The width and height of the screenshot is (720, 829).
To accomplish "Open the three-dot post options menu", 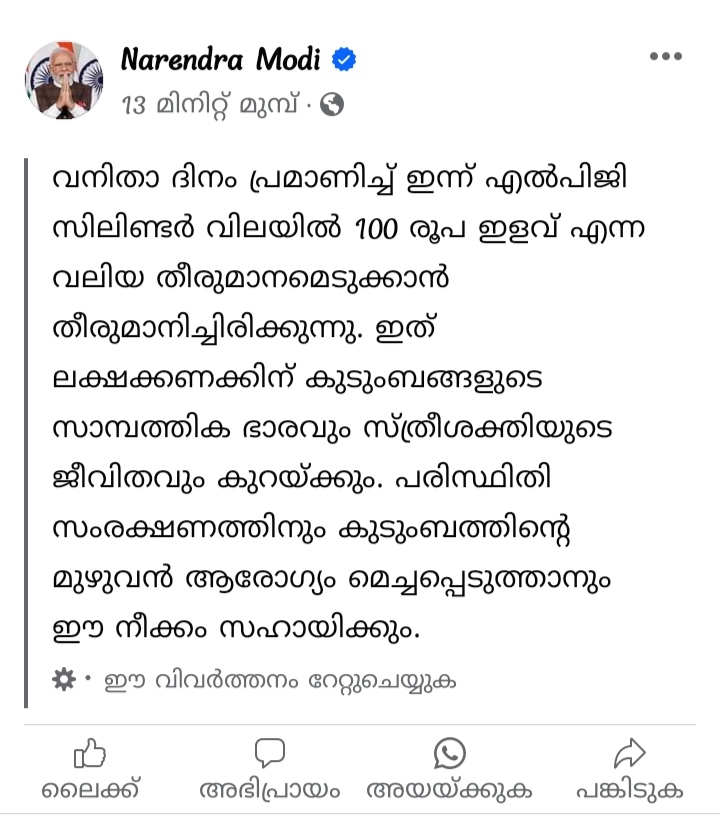I will pos(665,57).
